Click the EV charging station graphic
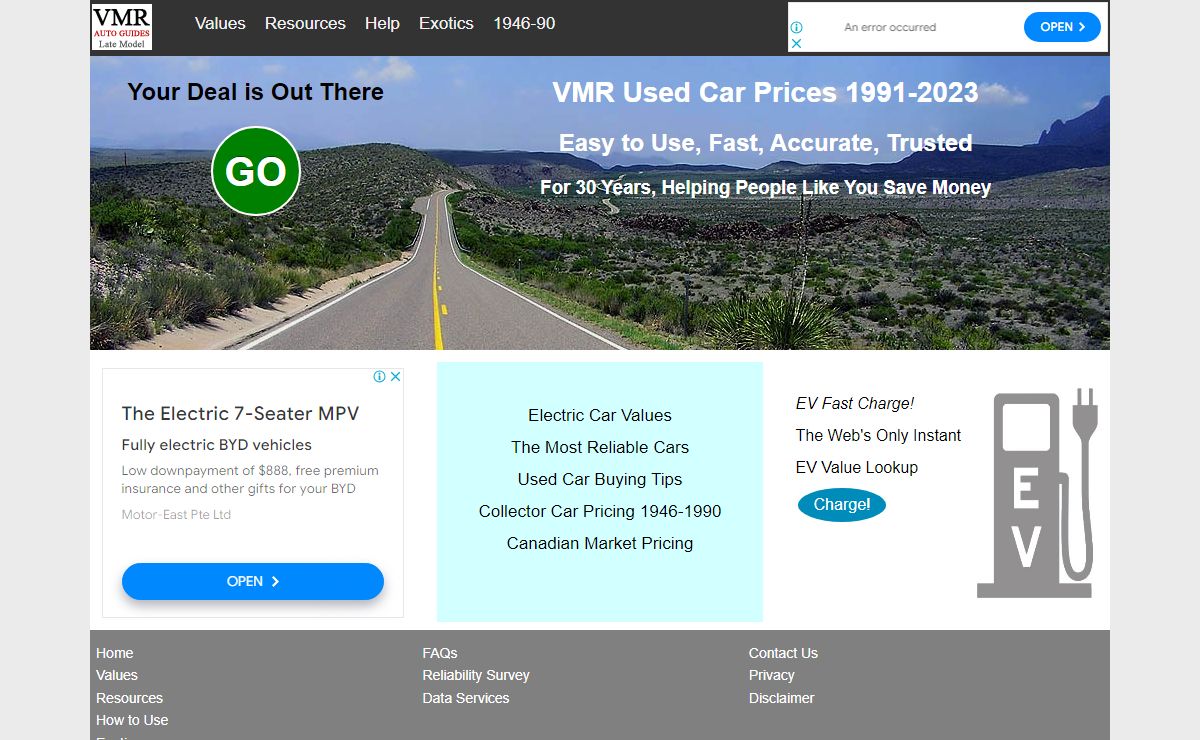This screenshot has width=1200, height=740. [x=1037, y=493]
